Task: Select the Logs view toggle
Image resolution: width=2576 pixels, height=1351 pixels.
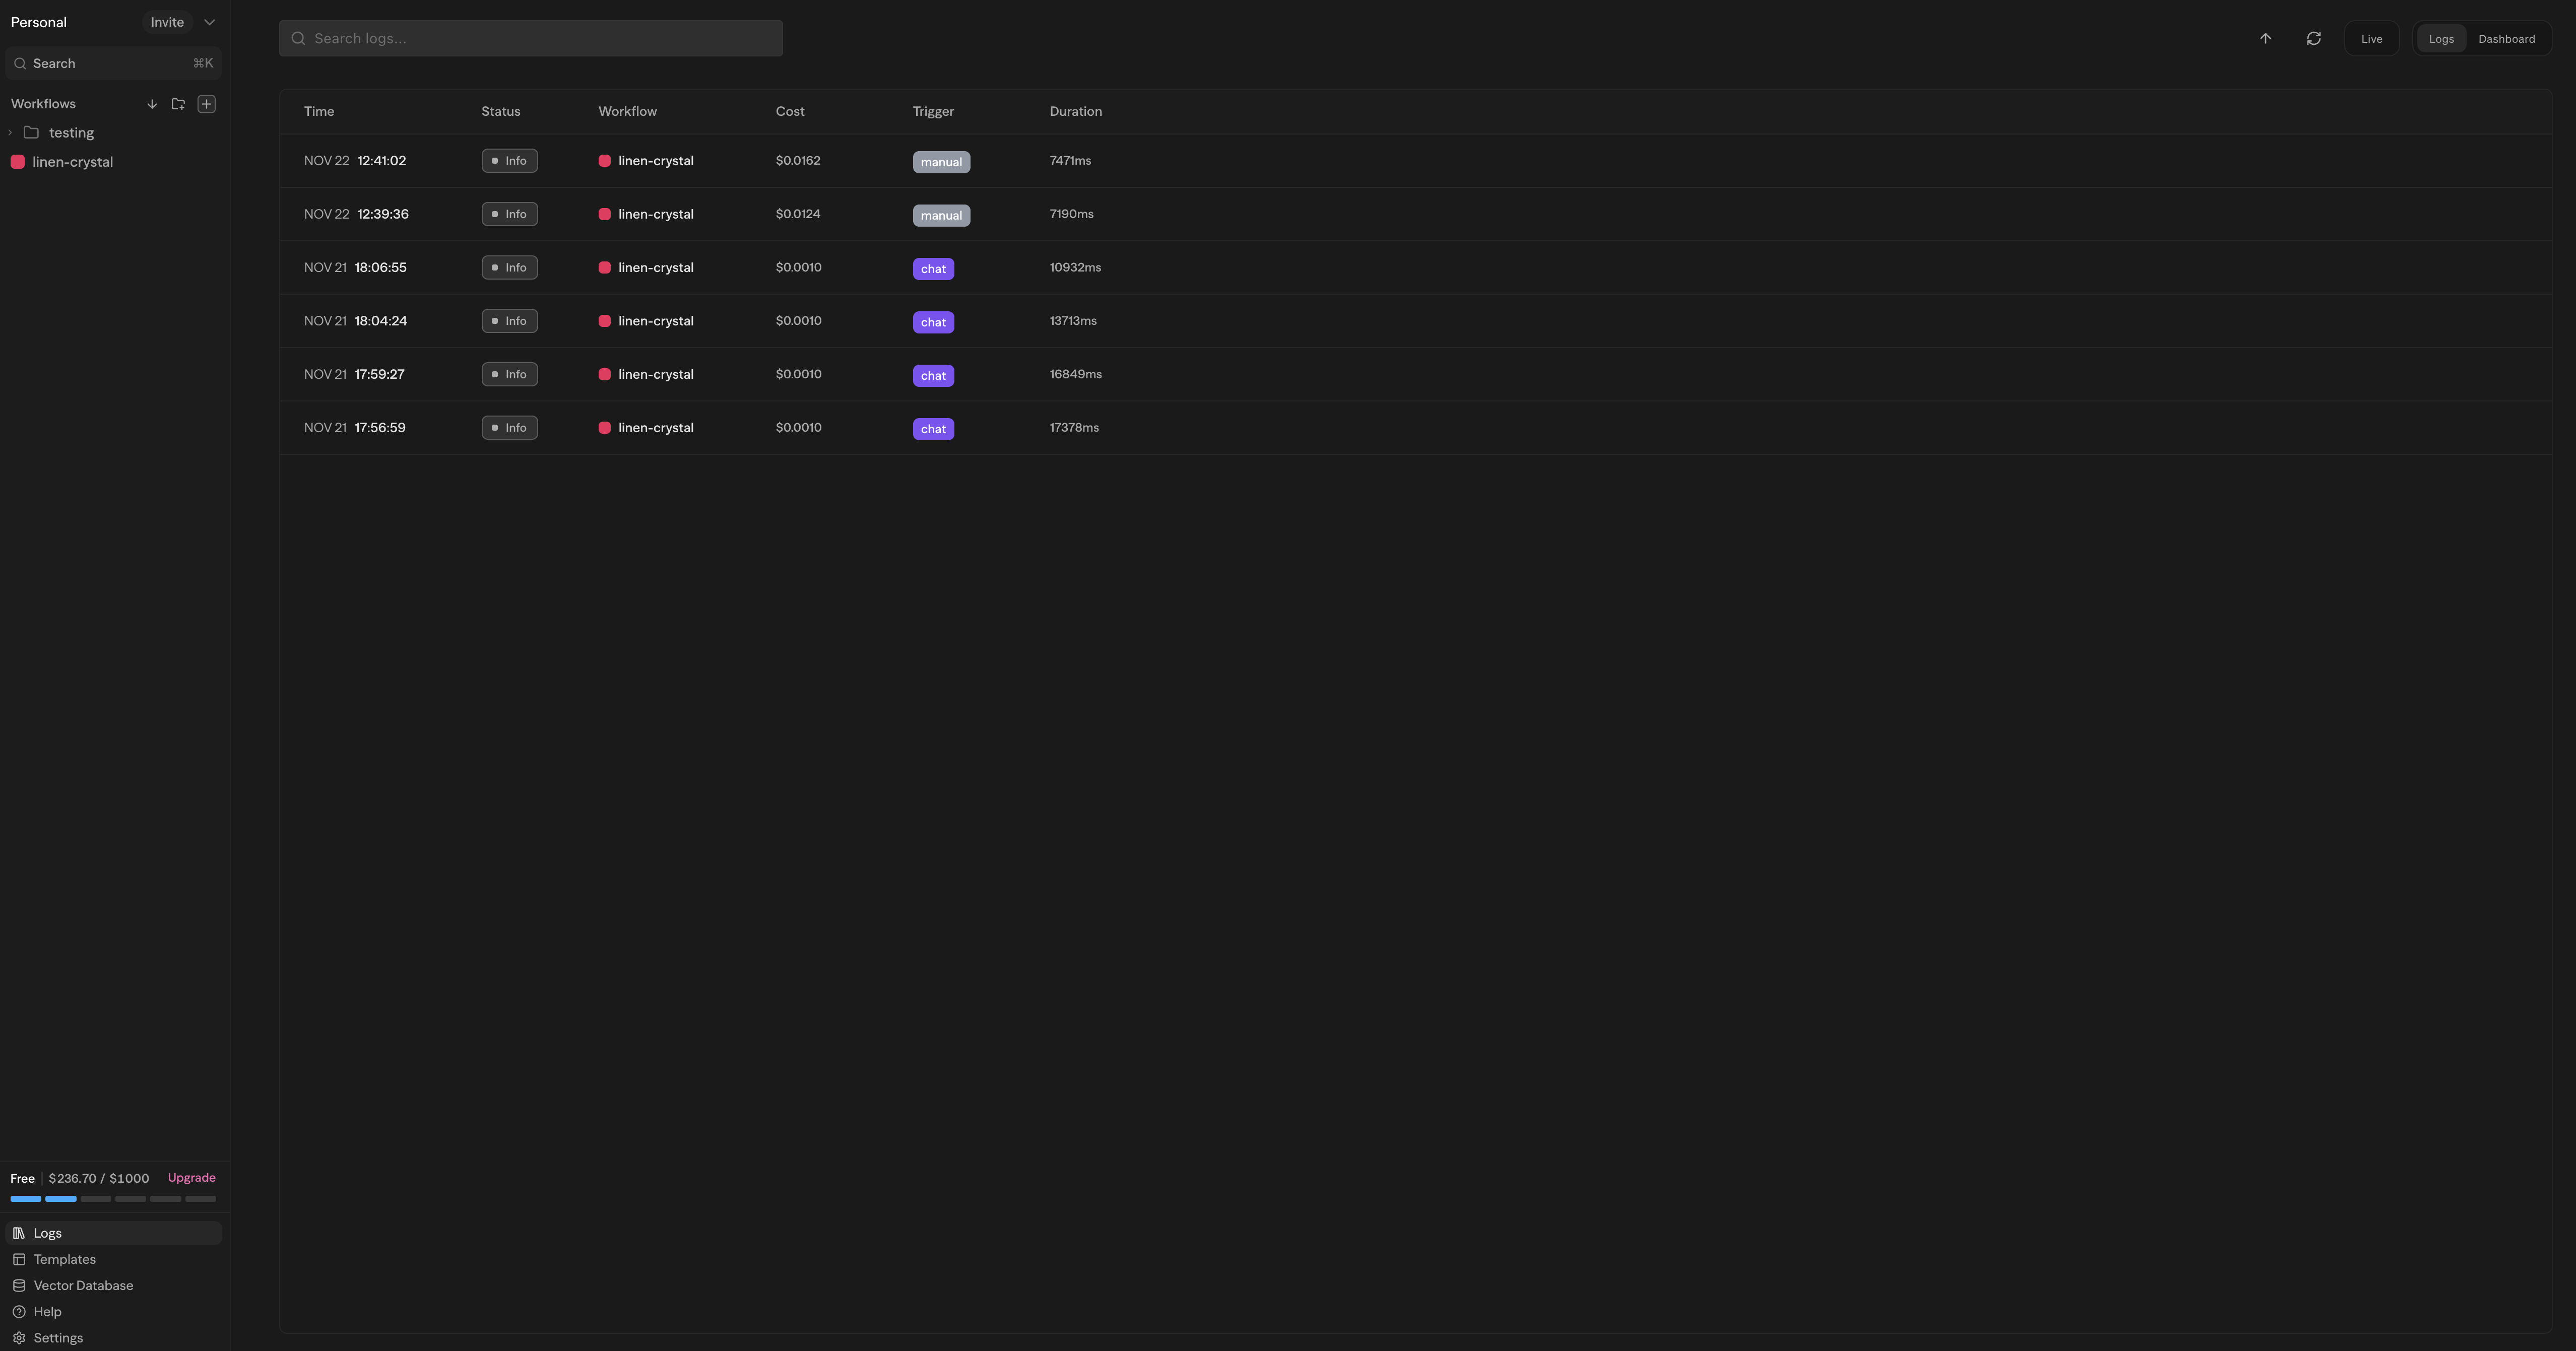Action: coord(2441,38)
